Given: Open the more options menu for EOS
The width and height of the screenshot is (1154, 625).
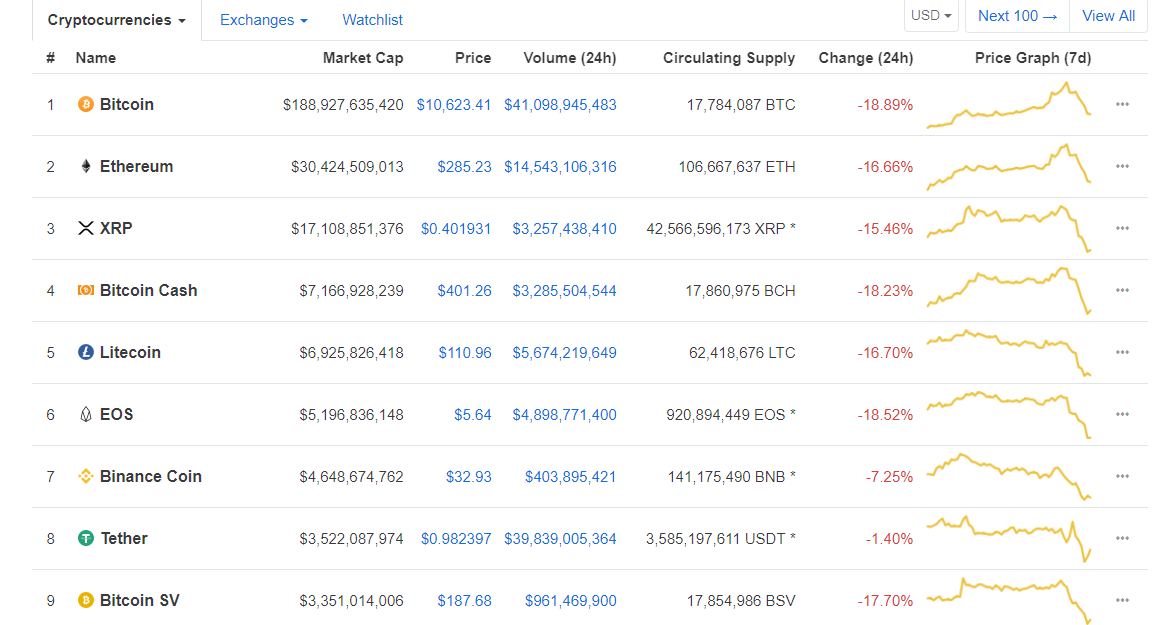Looking at the screenshot, I should coord(1122,414).
